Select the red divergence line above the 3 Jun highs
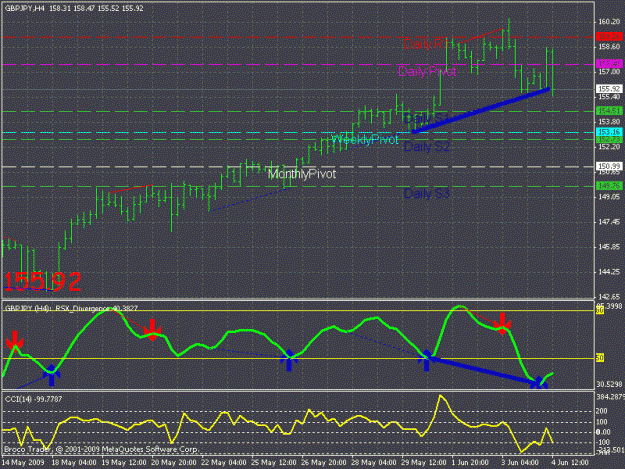 482,35
